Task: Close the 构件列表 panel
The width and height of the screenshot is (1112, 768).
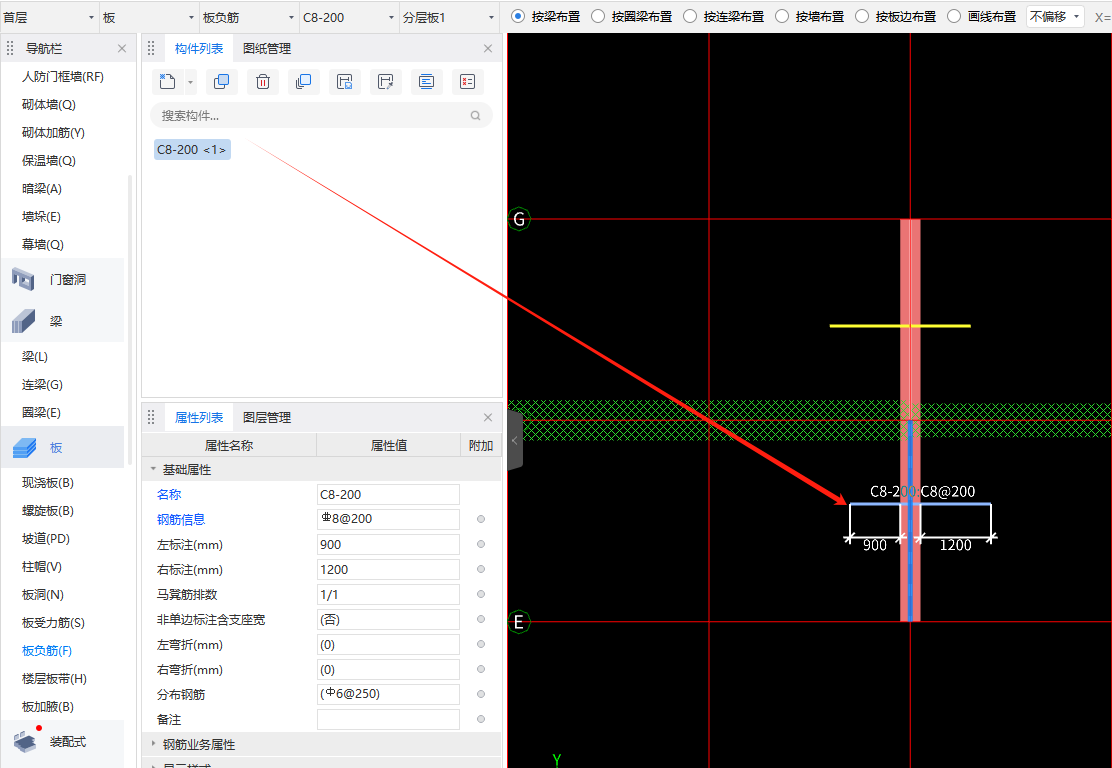Action: [488, 48]
